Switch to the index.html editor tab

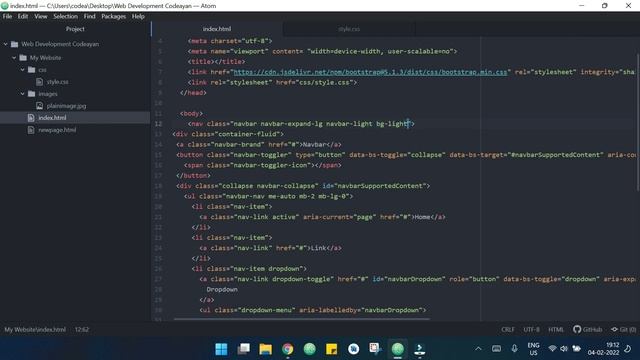[x=217, y=29]
